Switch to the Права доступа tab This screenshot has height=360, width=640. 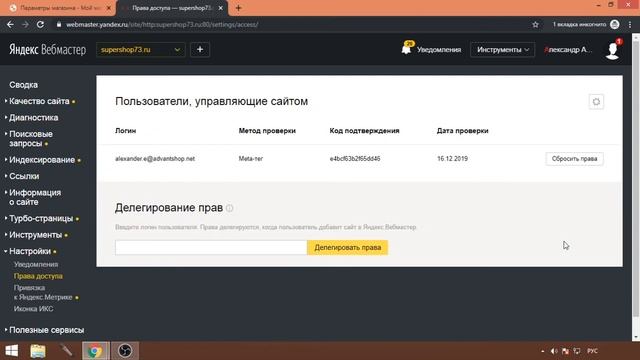pyautogui.click(x=171, y=8)
